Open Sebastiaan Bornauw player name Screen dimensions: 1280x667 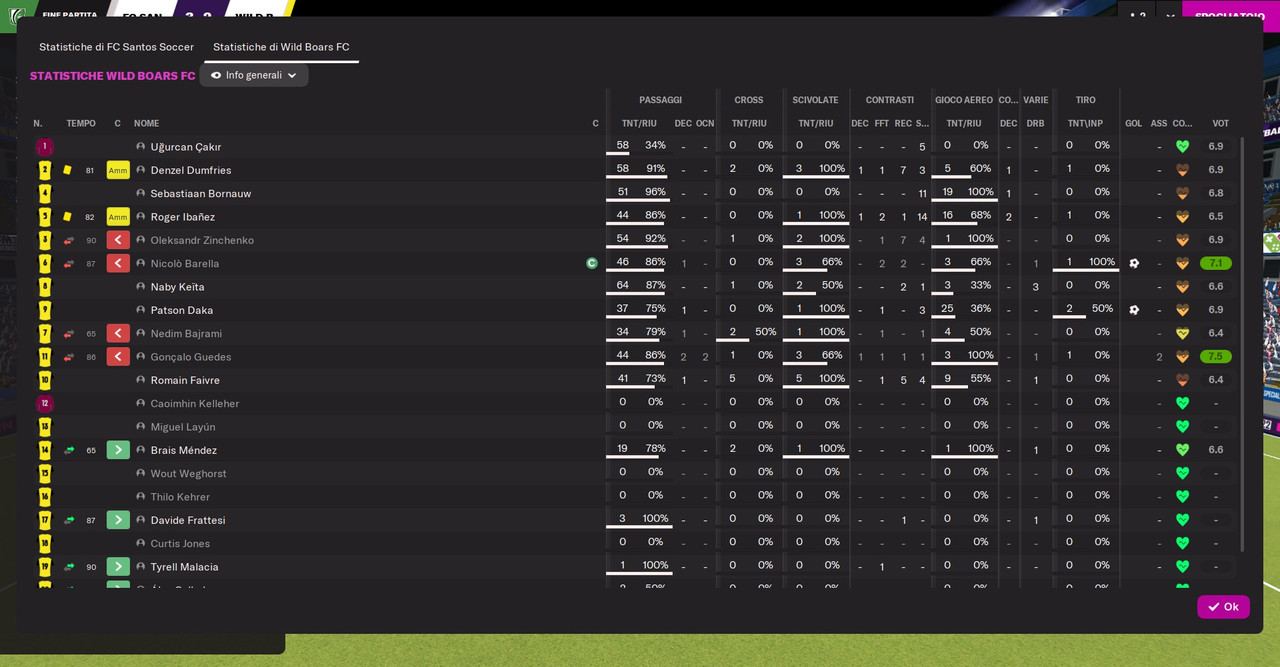[x=201, y=194]
